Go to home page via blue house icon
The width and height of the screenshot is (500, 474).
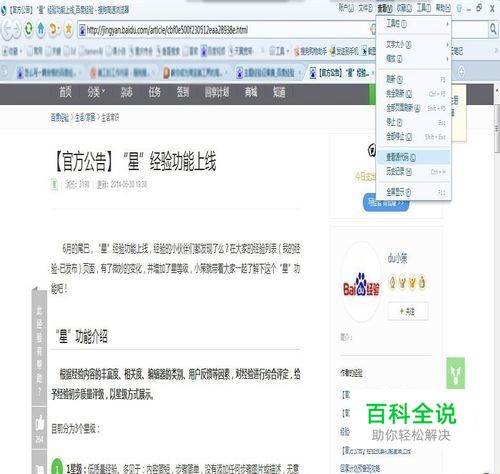(41, 29)
